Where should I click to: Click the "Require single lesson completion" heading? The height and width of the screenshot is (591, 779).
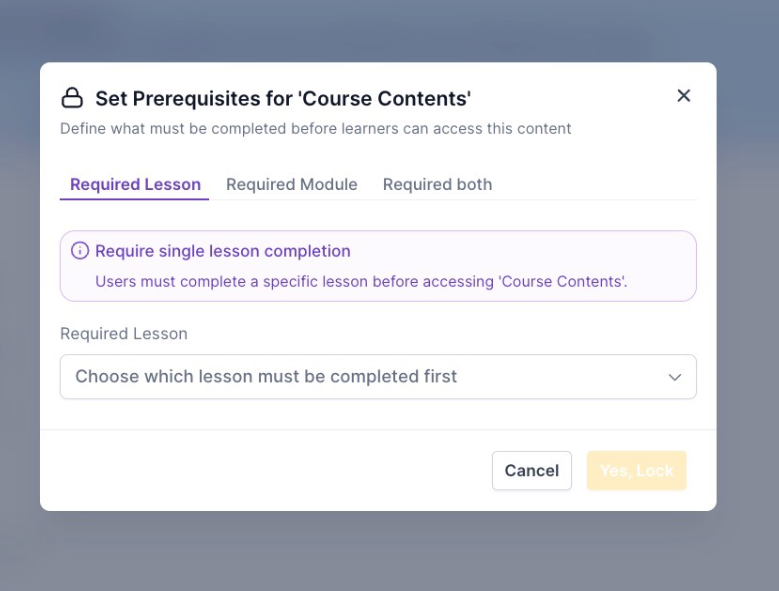222,251
